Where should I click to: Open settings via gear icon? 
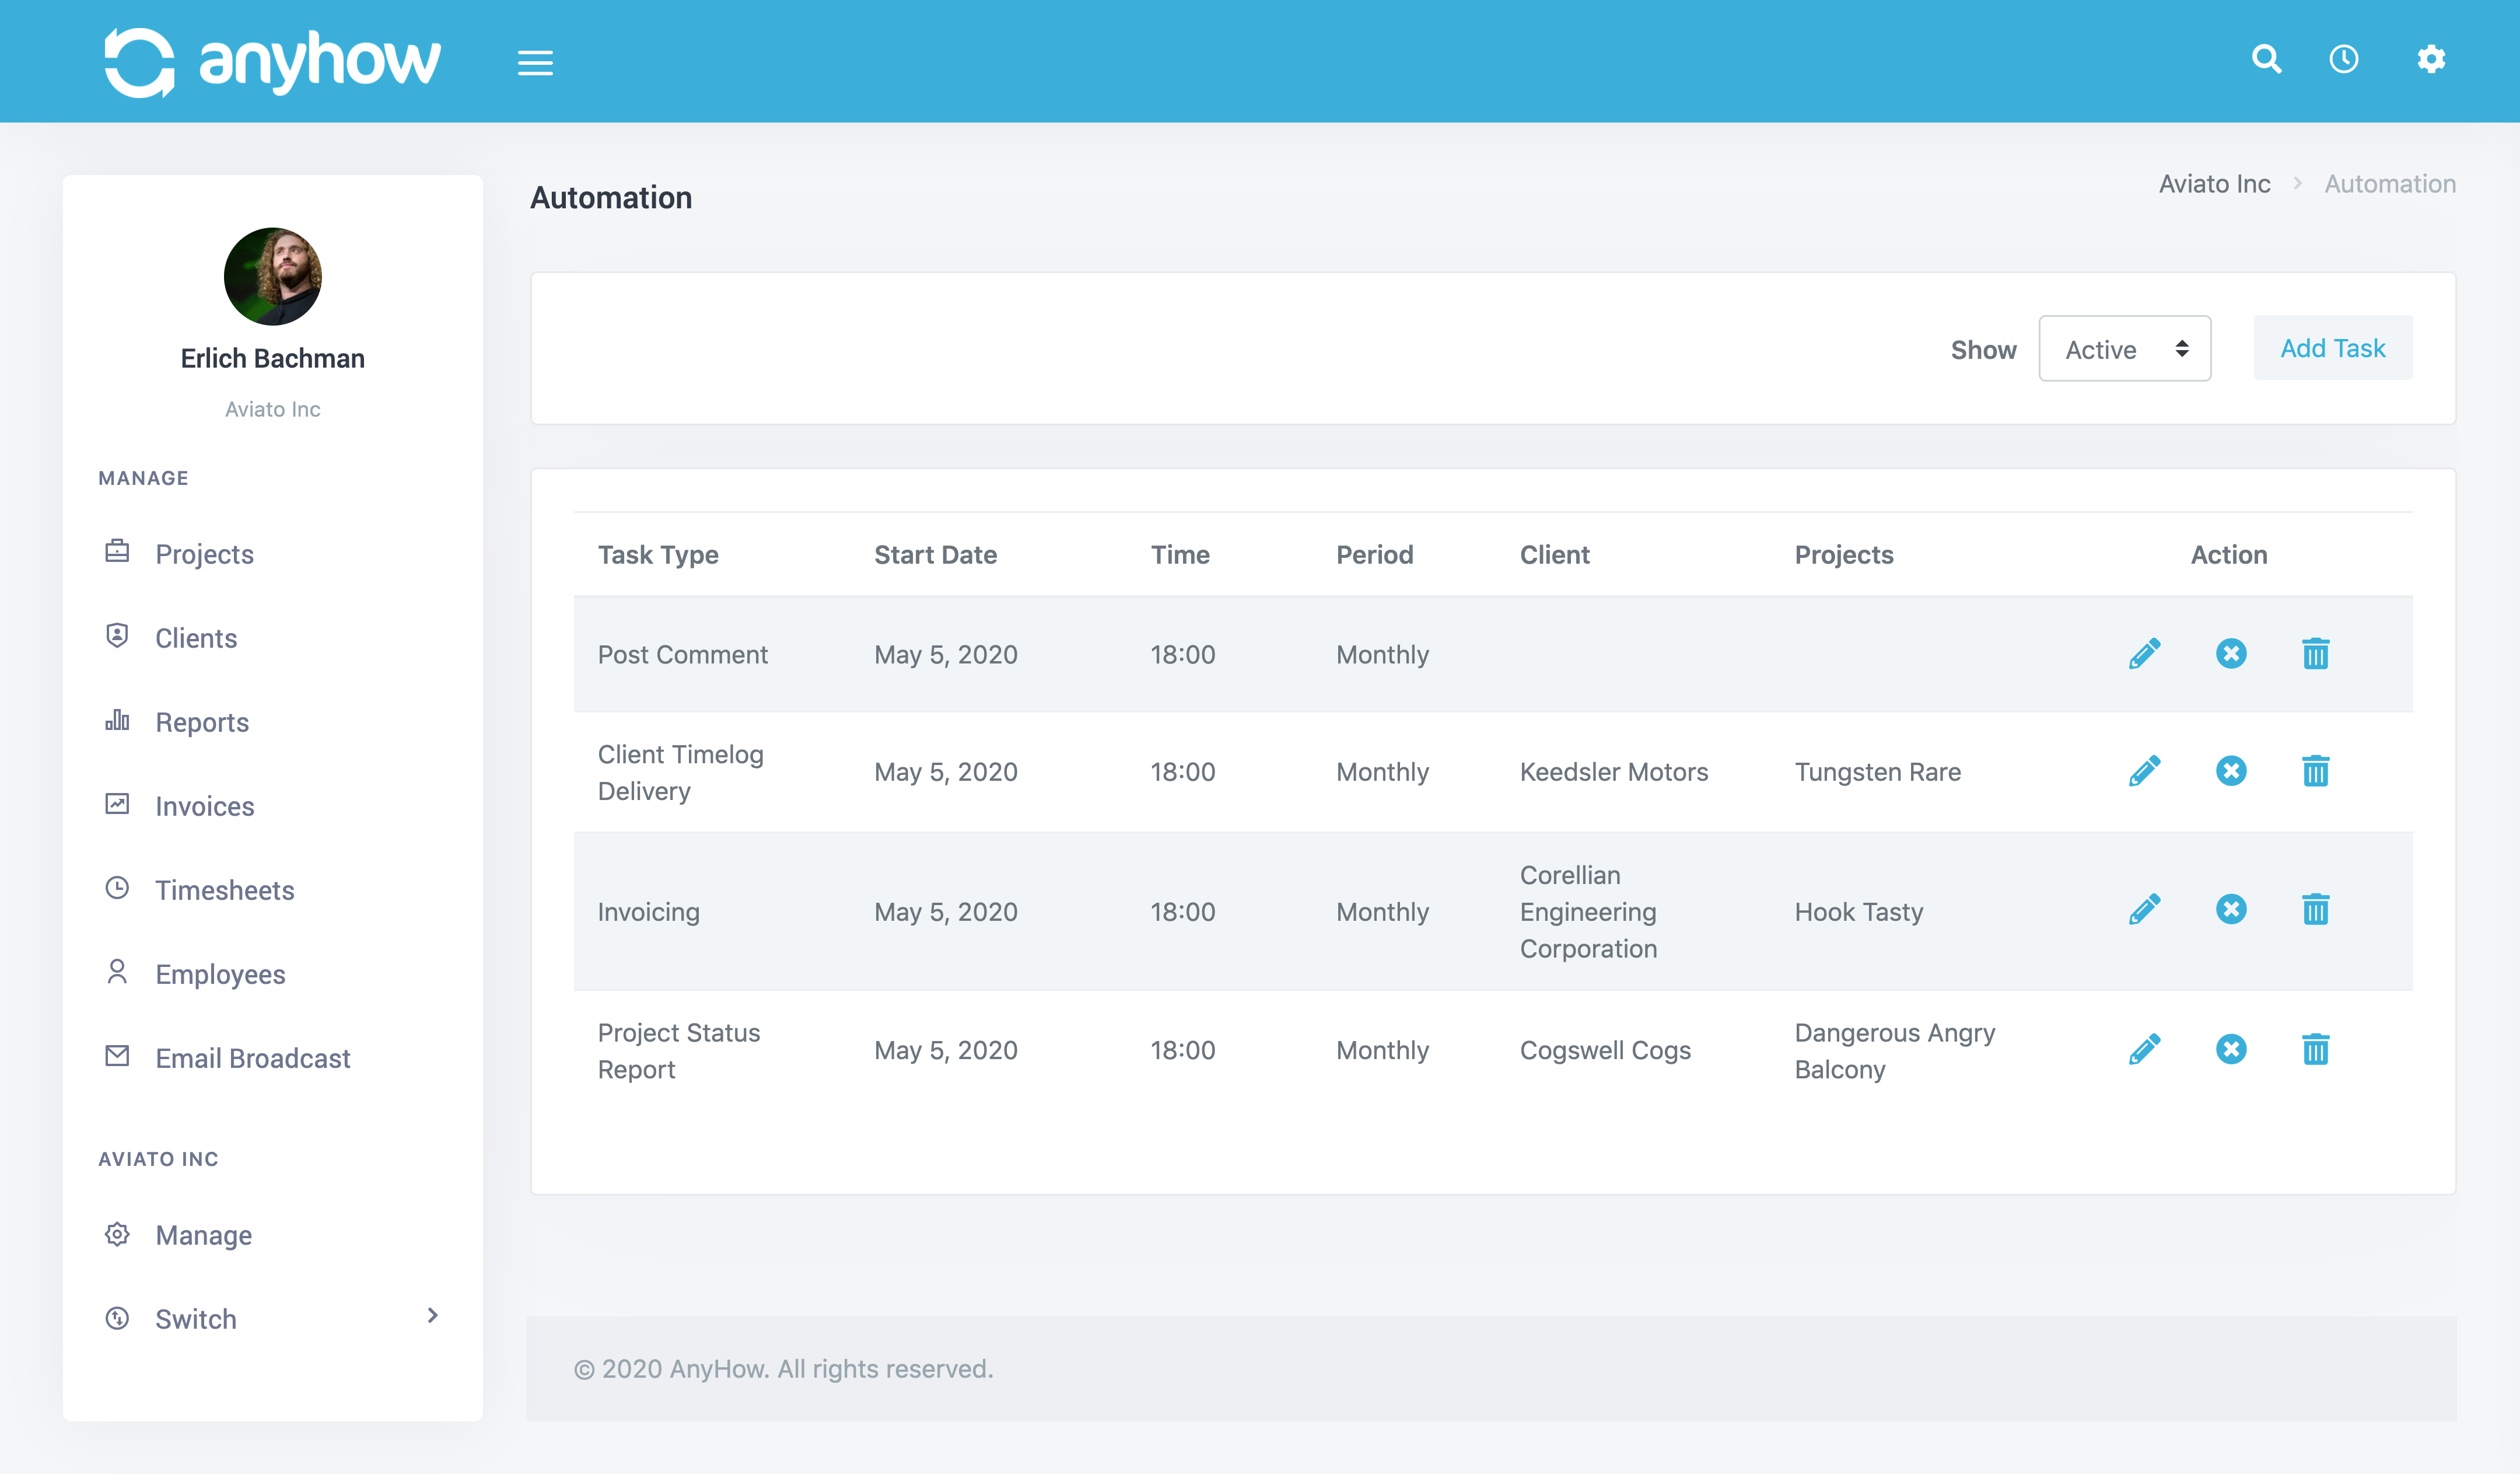[2432, 60]
